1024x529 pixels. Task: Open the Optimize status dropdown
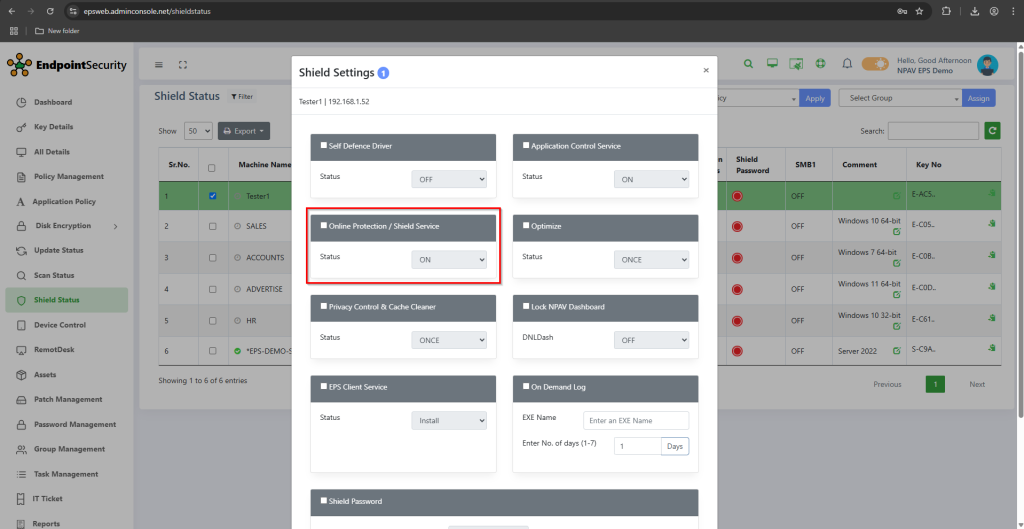pyautogui.click(x=651, y=259)
